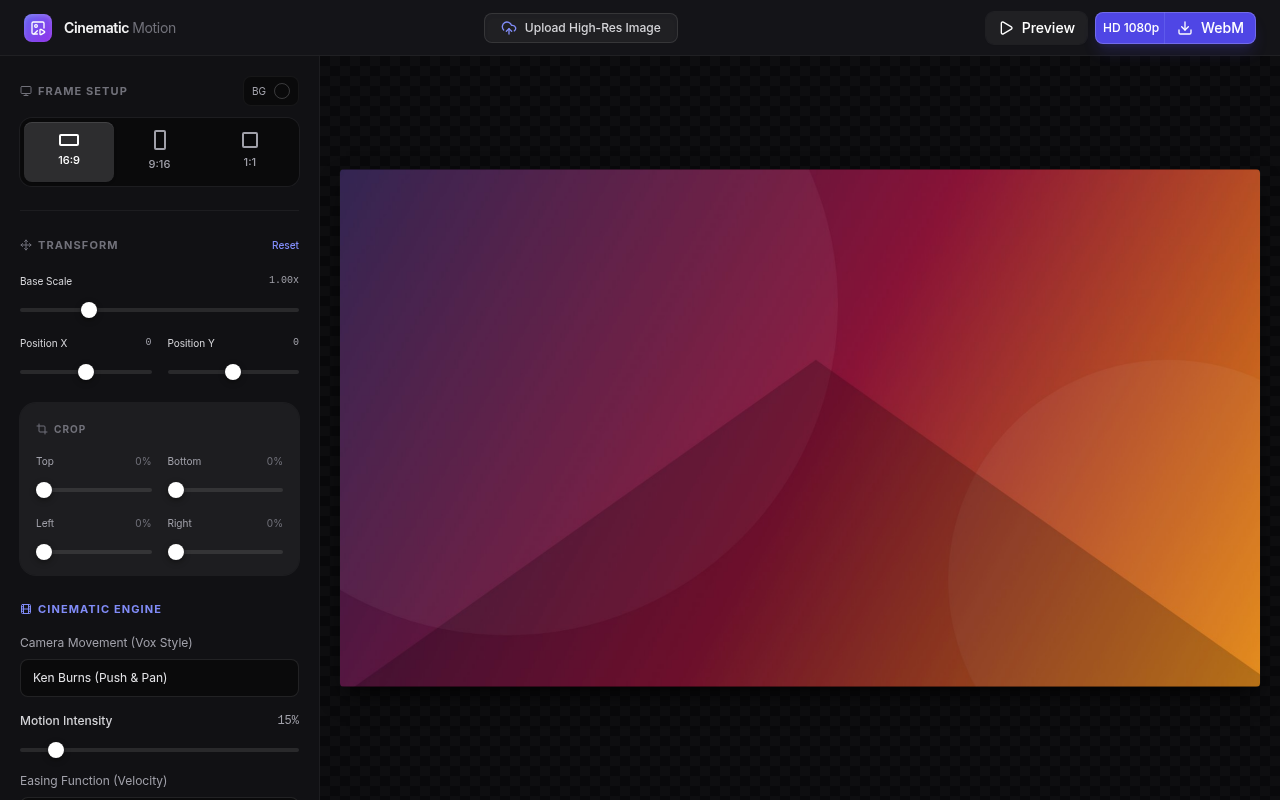Open the Camera Movement dropdown
The image size is (1280, 800).
[x=159, y=678]
